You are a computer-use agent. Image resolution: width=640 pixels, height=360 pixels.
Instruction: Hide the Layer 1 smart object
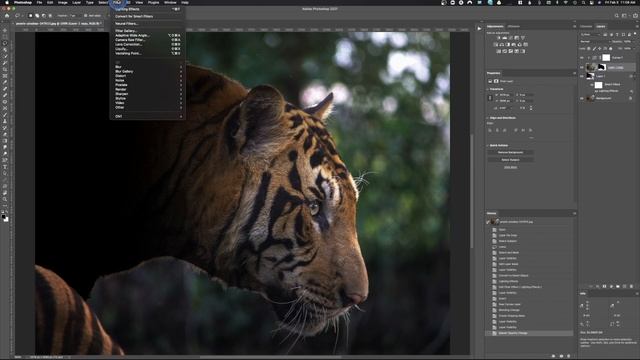(x=582, y=76)
